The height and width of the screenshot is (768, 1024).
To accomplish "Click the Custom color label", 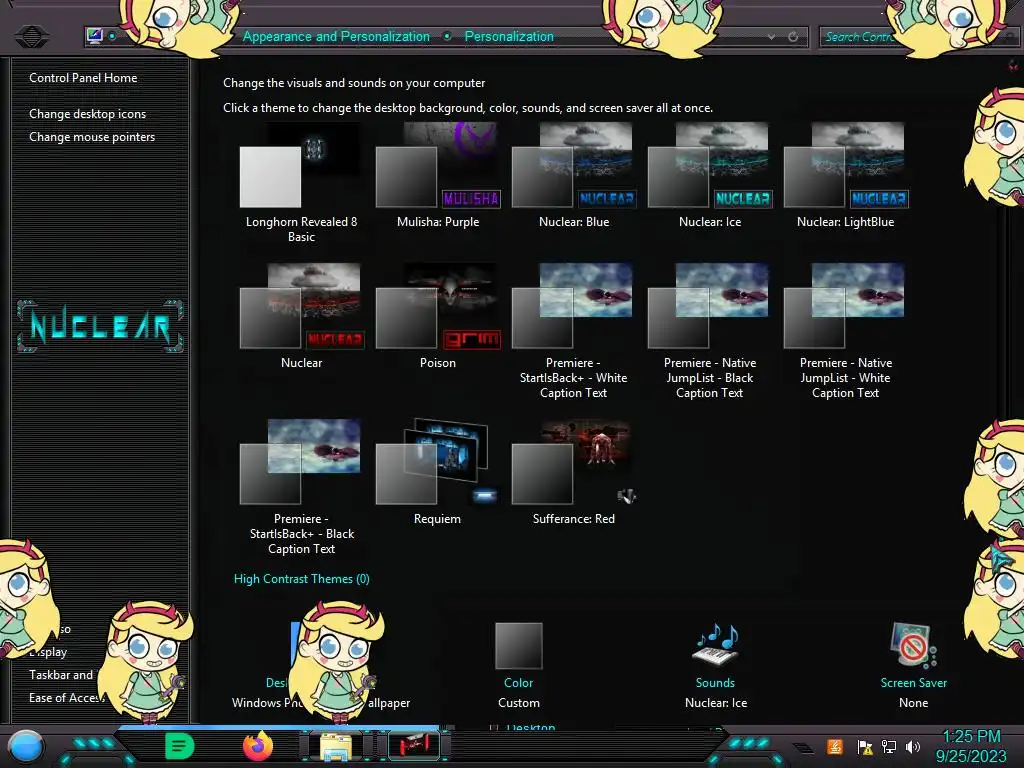I will tap(519, 703).
